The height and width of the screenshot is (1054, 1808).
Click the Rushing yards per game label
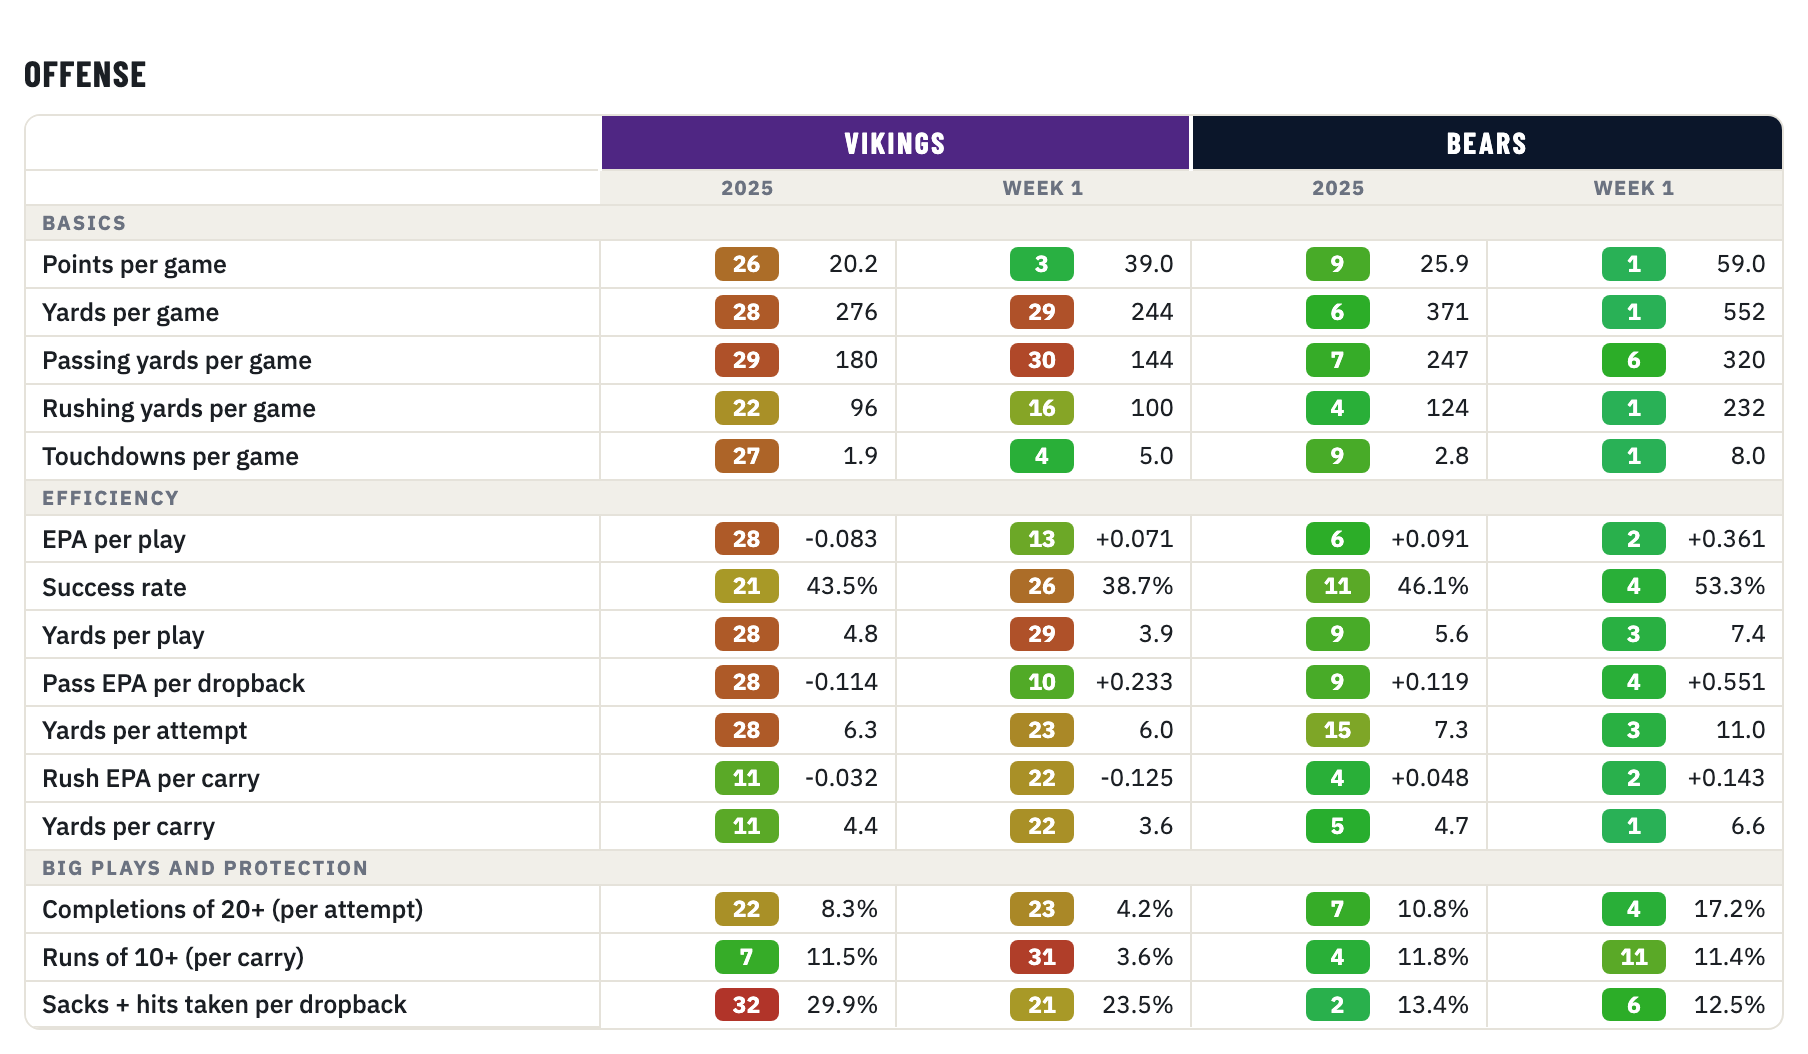(x=179, y=409)
